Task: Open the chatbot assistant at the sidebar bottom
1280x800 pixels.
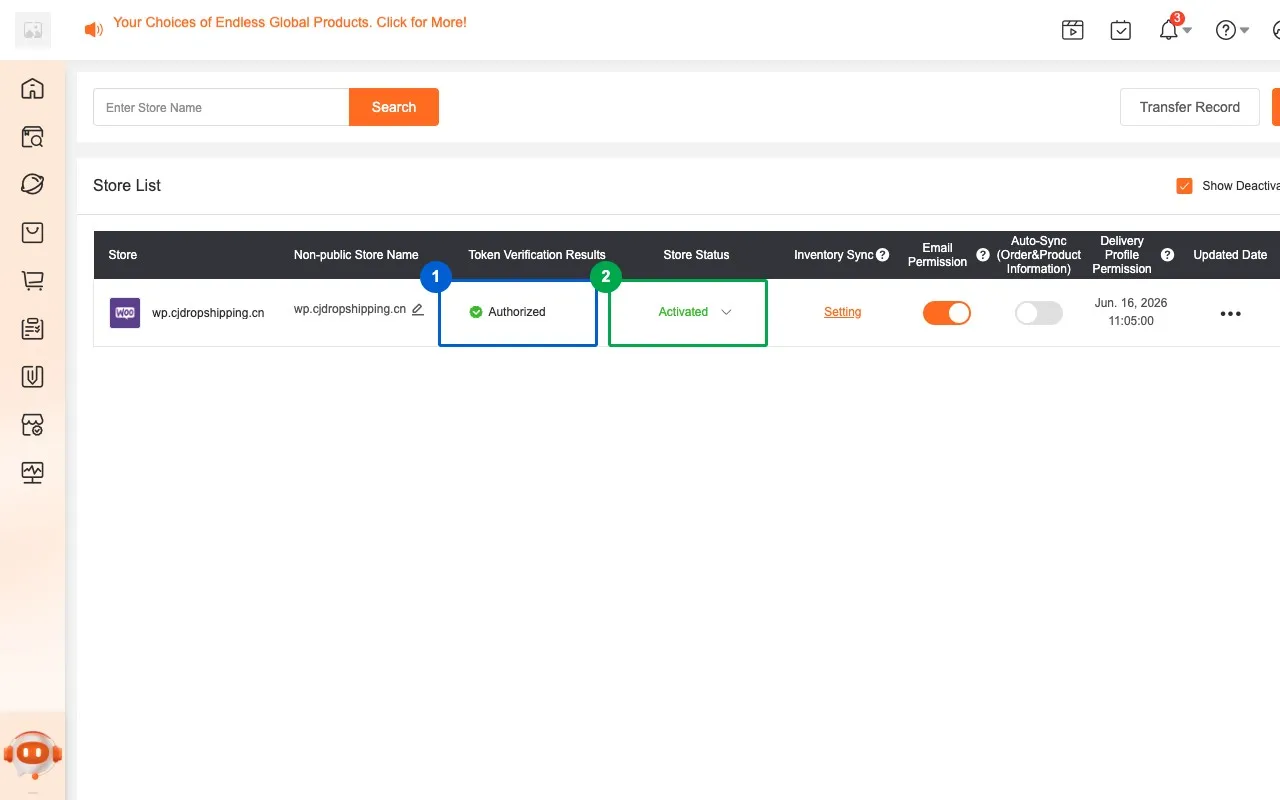Action: [33, 756]
